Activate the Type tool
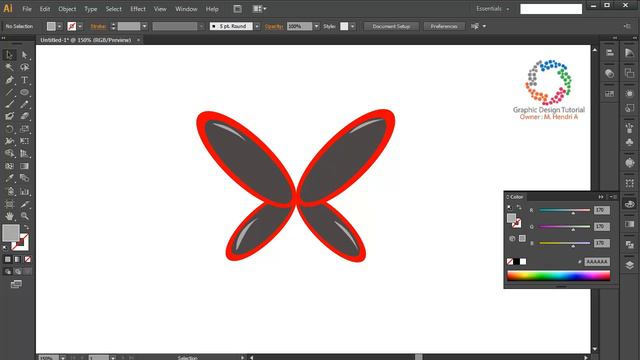This screenshot has height=360, width=640. coord(24,80)
